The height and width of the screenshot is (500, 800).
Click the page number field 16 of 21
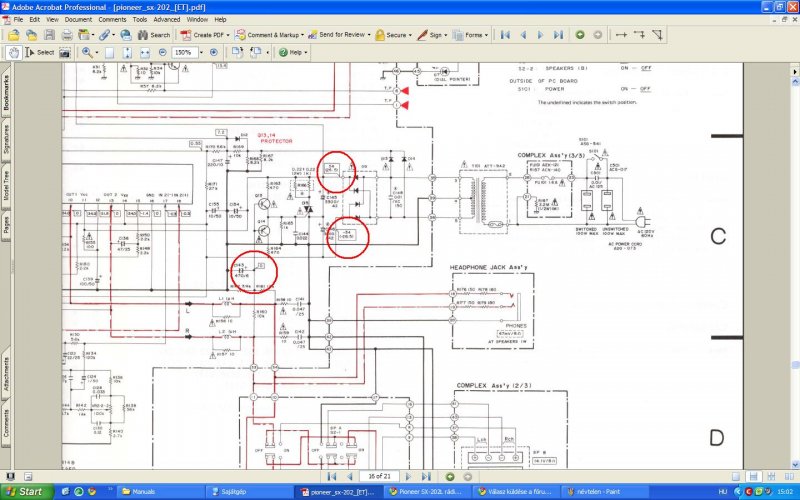point(380,476)
